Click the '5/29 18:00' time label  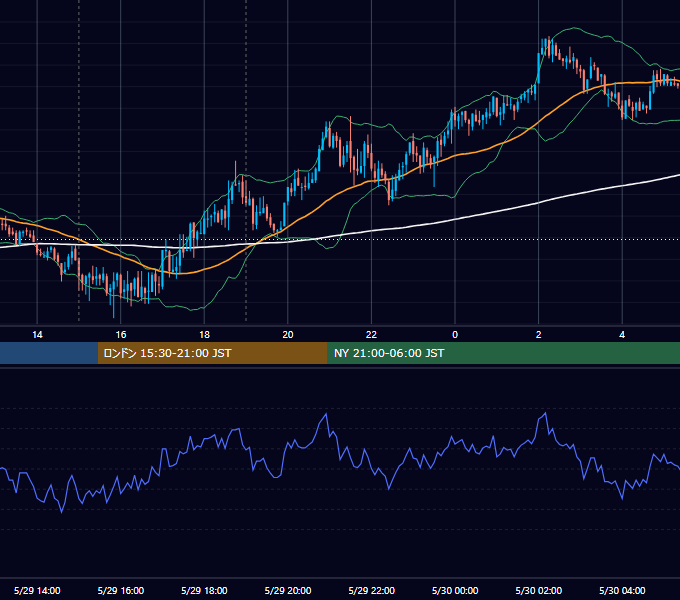(204, 590)
